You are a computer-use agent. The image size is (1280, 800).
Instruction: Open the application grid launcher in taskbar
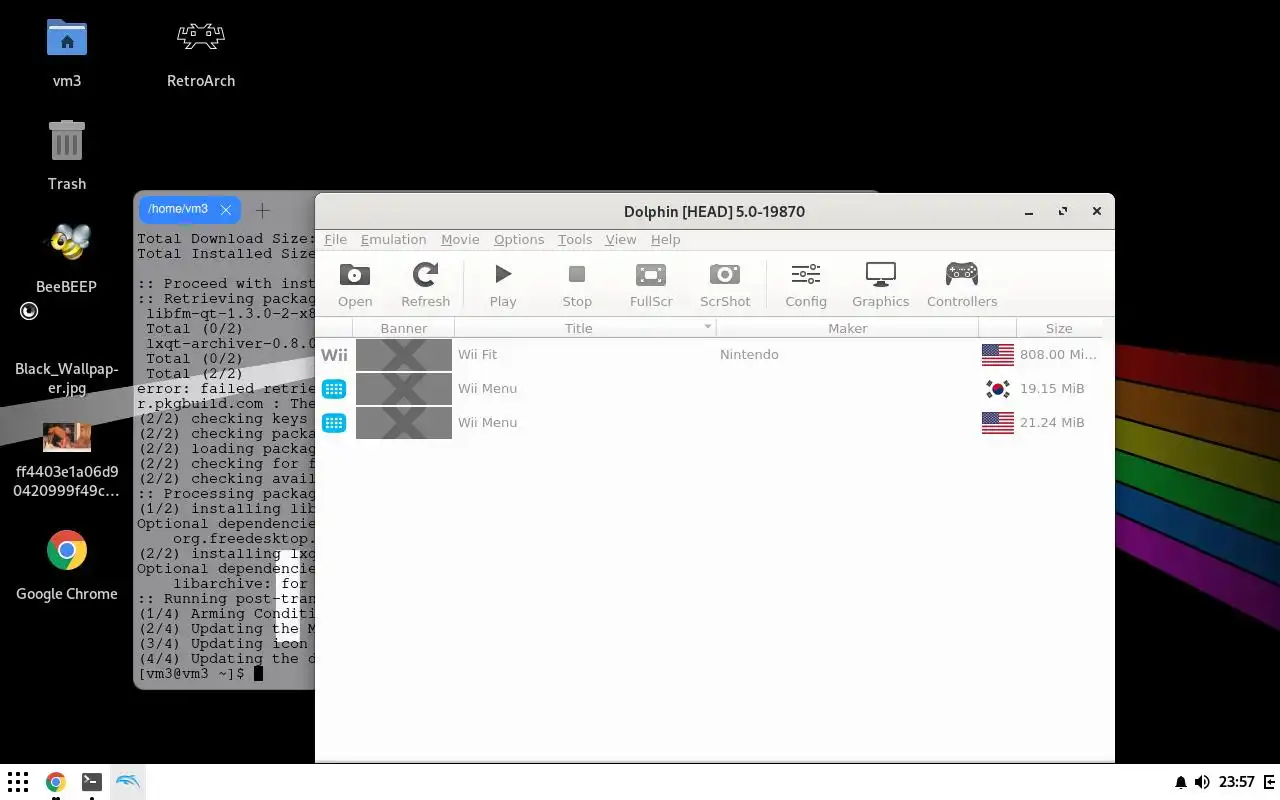[18, 782]
